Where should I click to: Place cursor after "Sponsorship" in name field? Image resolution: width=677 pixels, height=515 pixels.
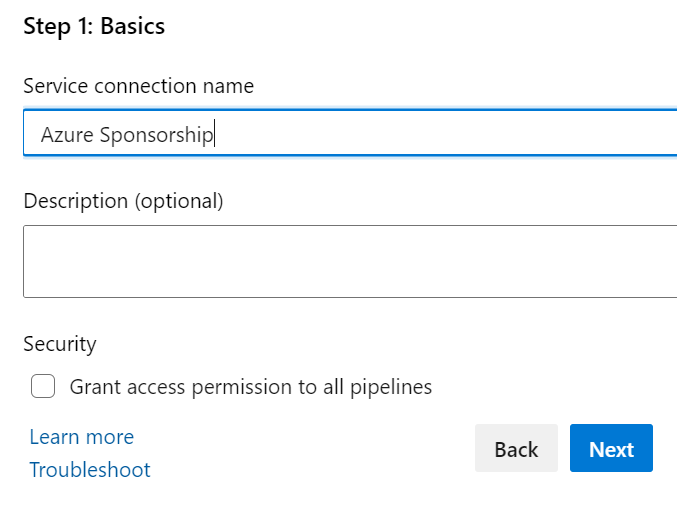click(x=215, y=134)
